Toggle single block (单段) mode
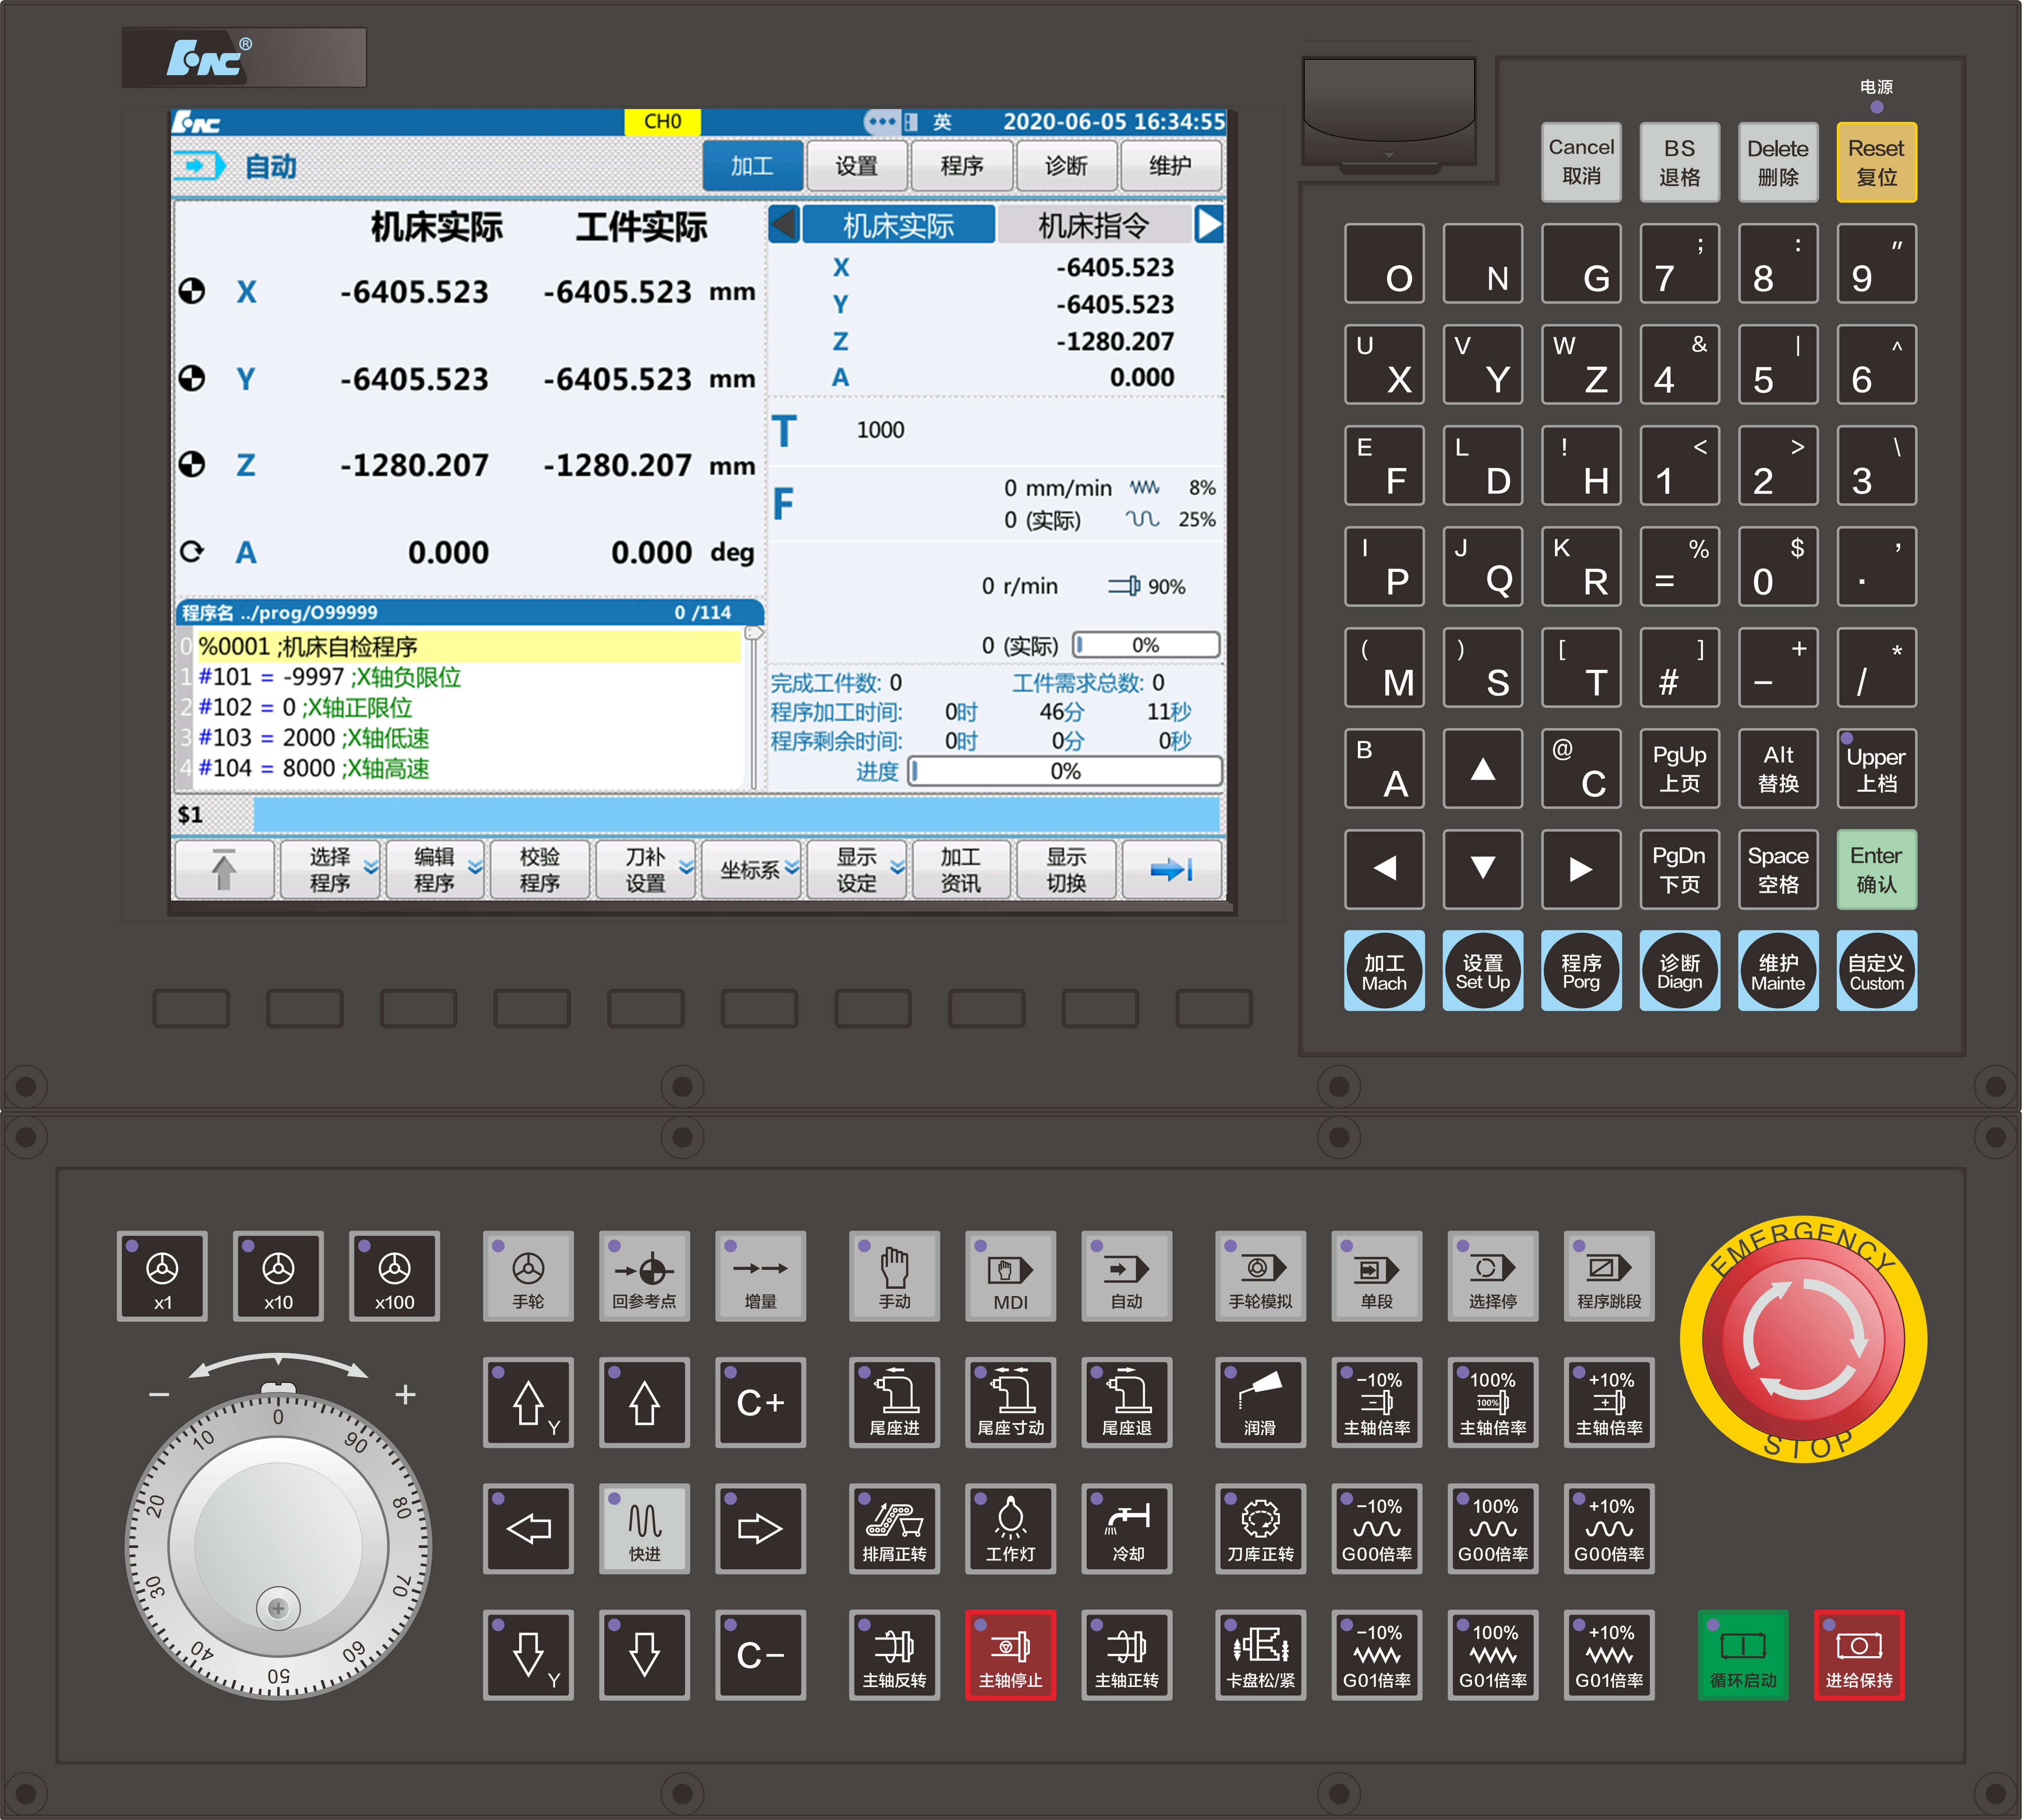This screenshot has height=1820, width=2022. tap(1377, 1276)
